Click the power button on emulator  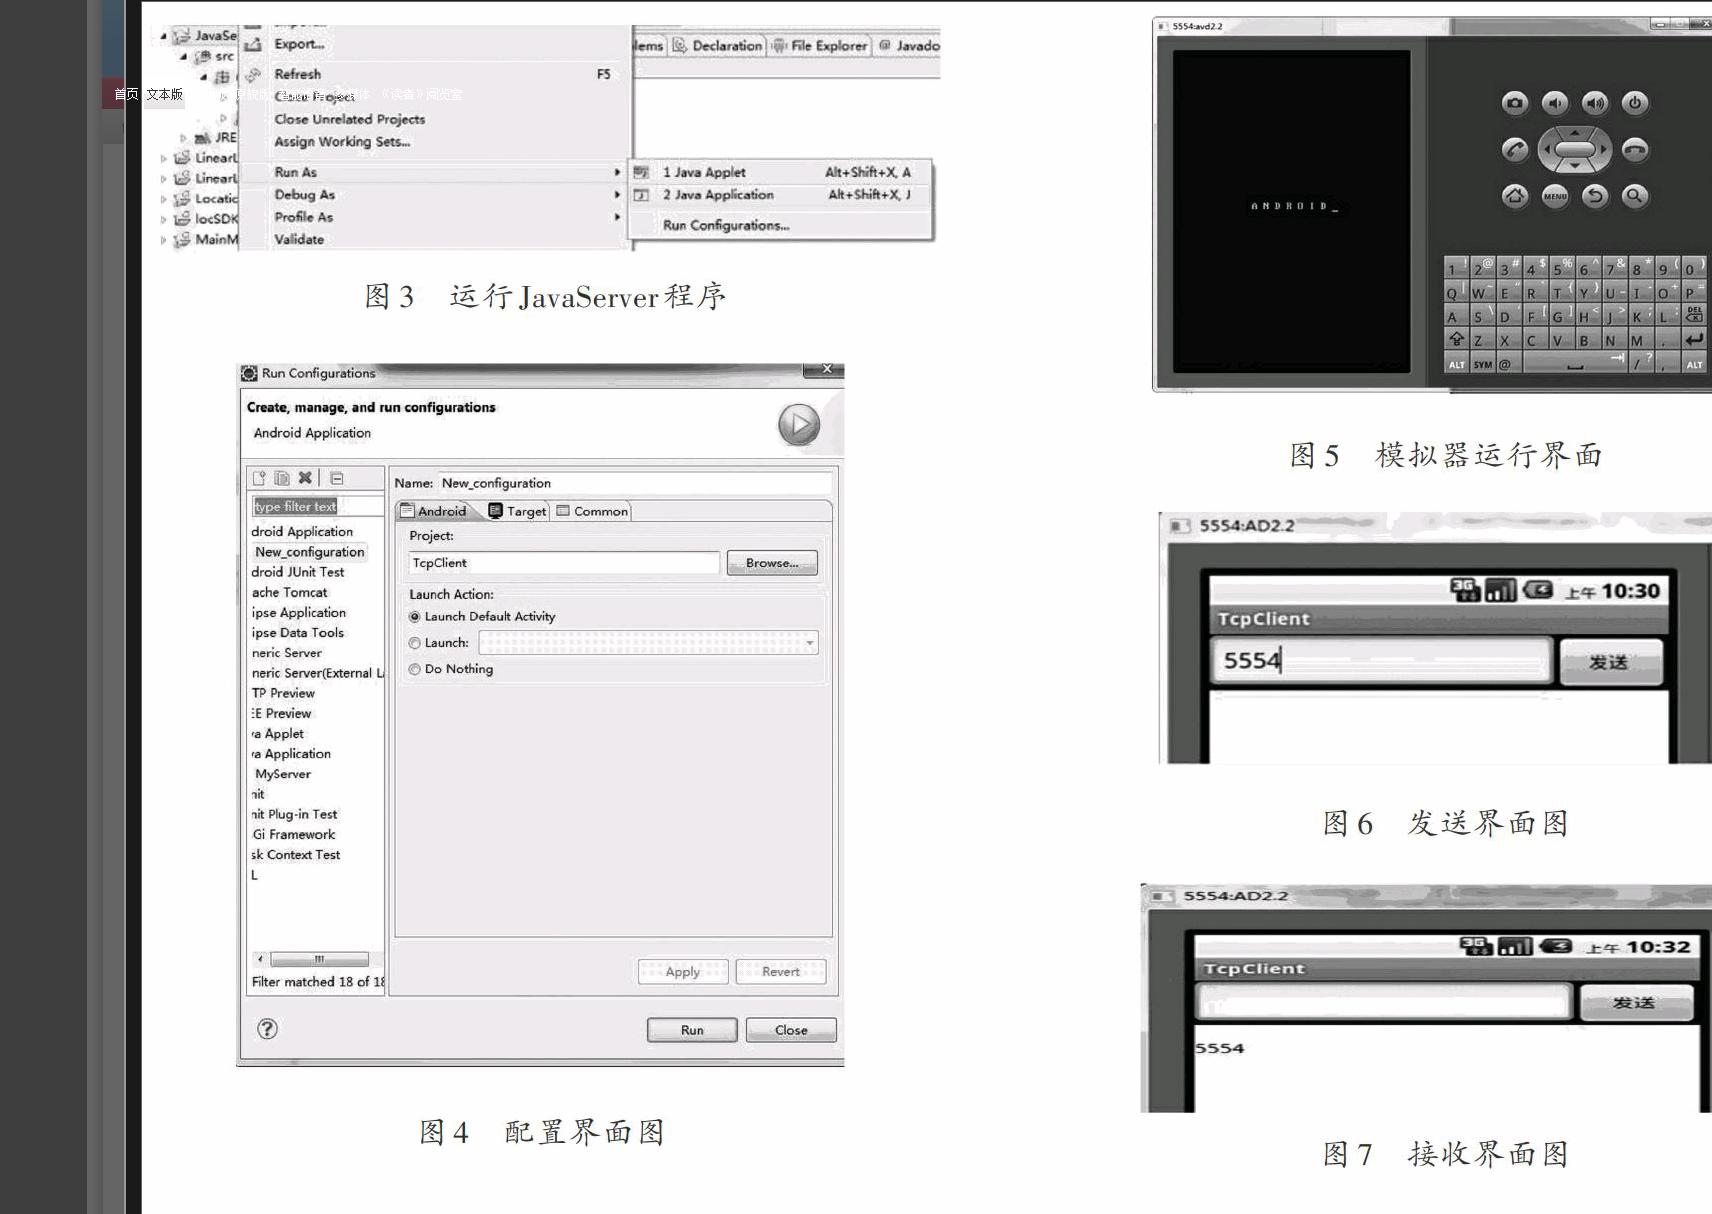pyautogui.click(x=1635, y=103)
